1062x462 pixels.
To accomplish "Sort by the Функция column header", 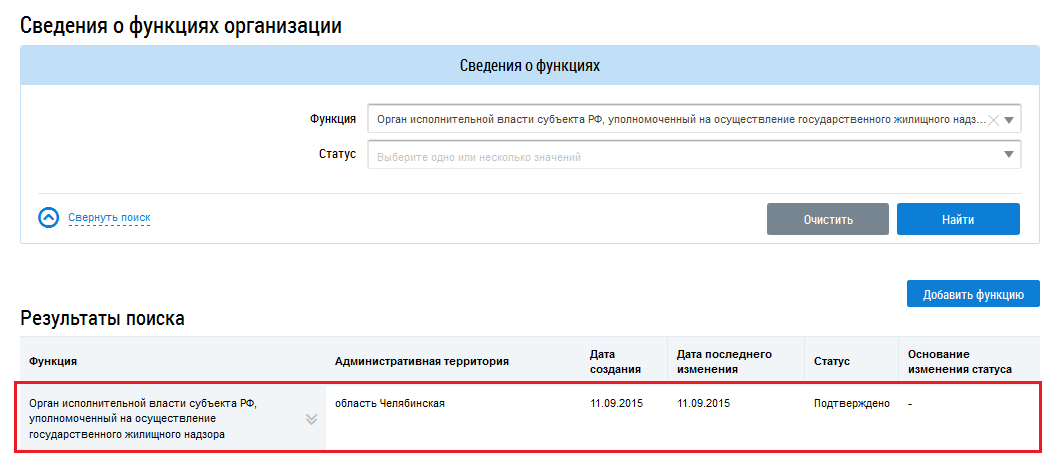I will coord(53,361).
